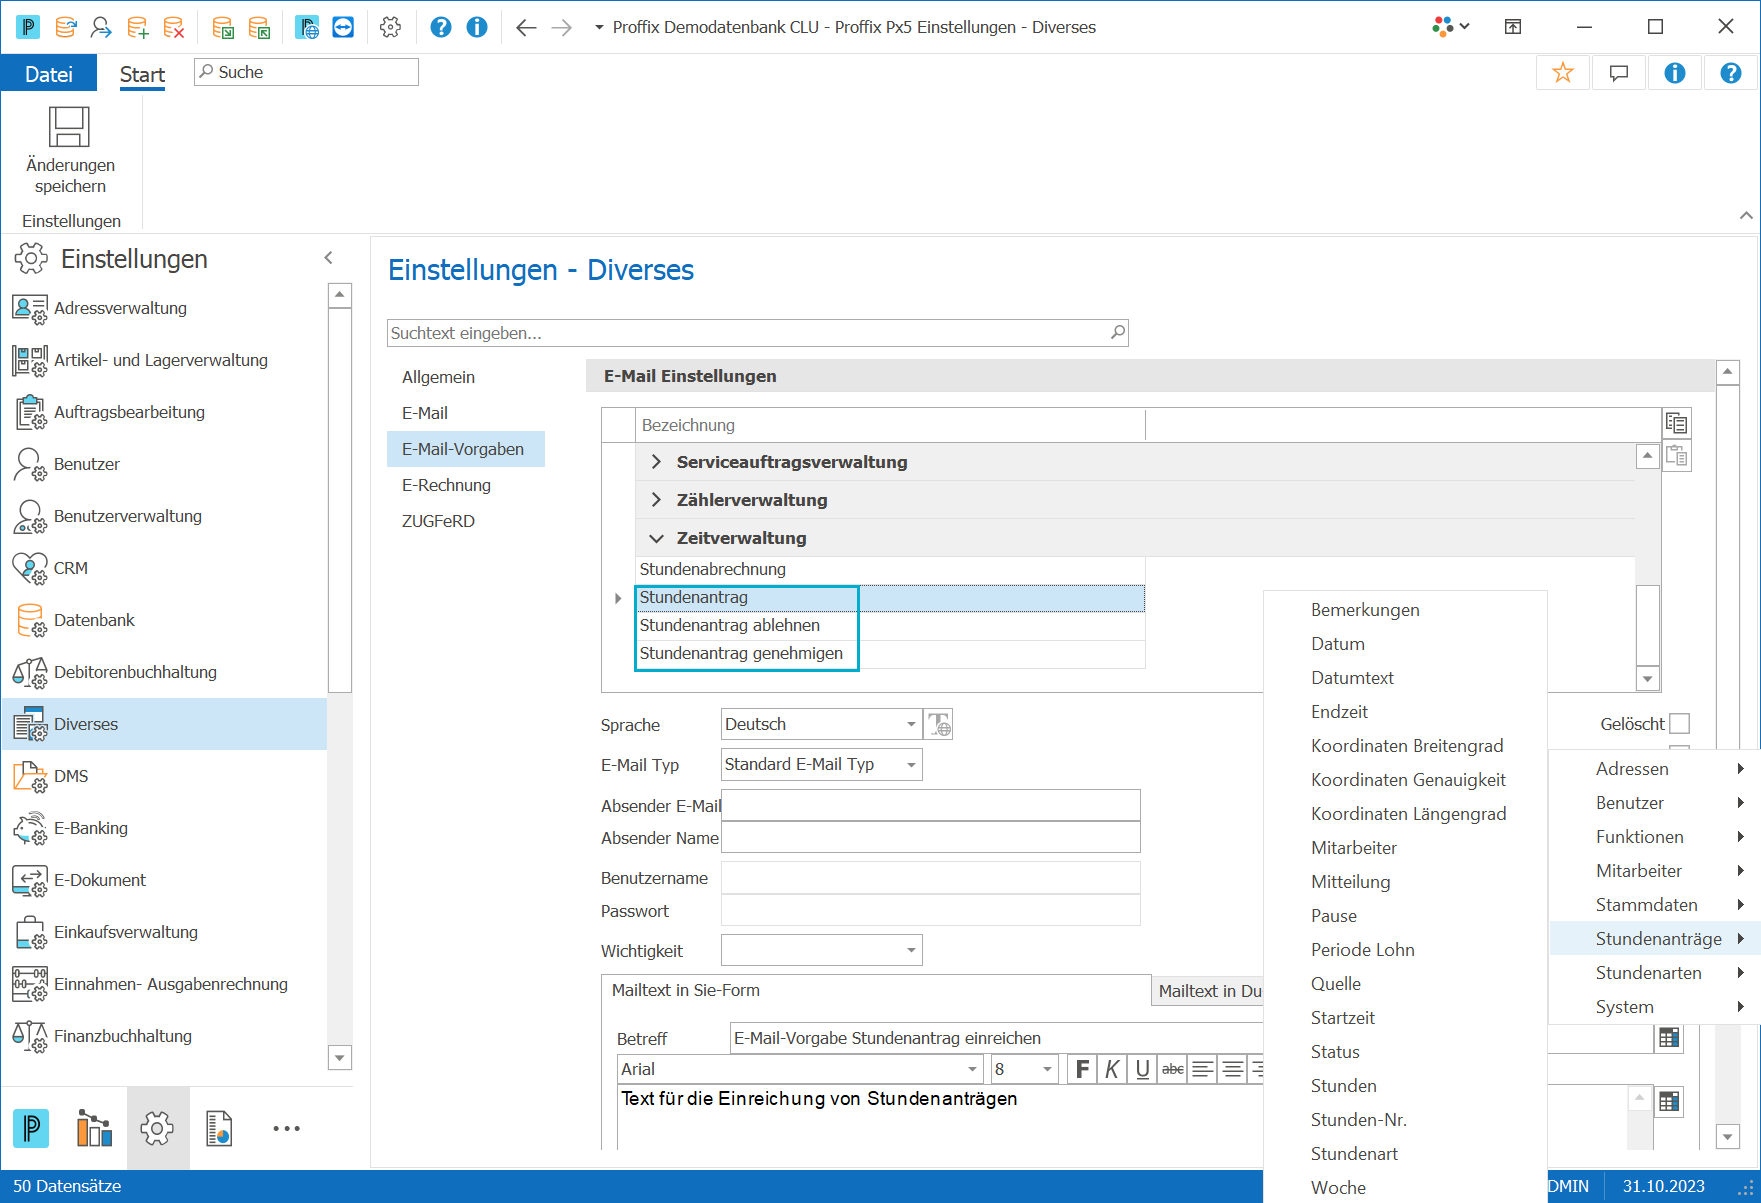Open Proffix P module in bottom bar
This screenshot has width=1761, height=1203.
[31, 1128]
